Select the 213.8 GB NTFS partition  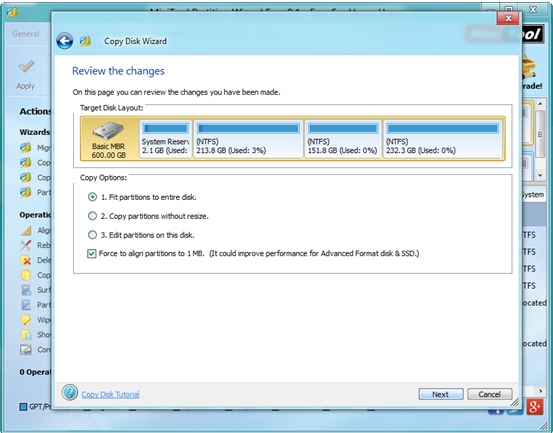tap(248, 138)
